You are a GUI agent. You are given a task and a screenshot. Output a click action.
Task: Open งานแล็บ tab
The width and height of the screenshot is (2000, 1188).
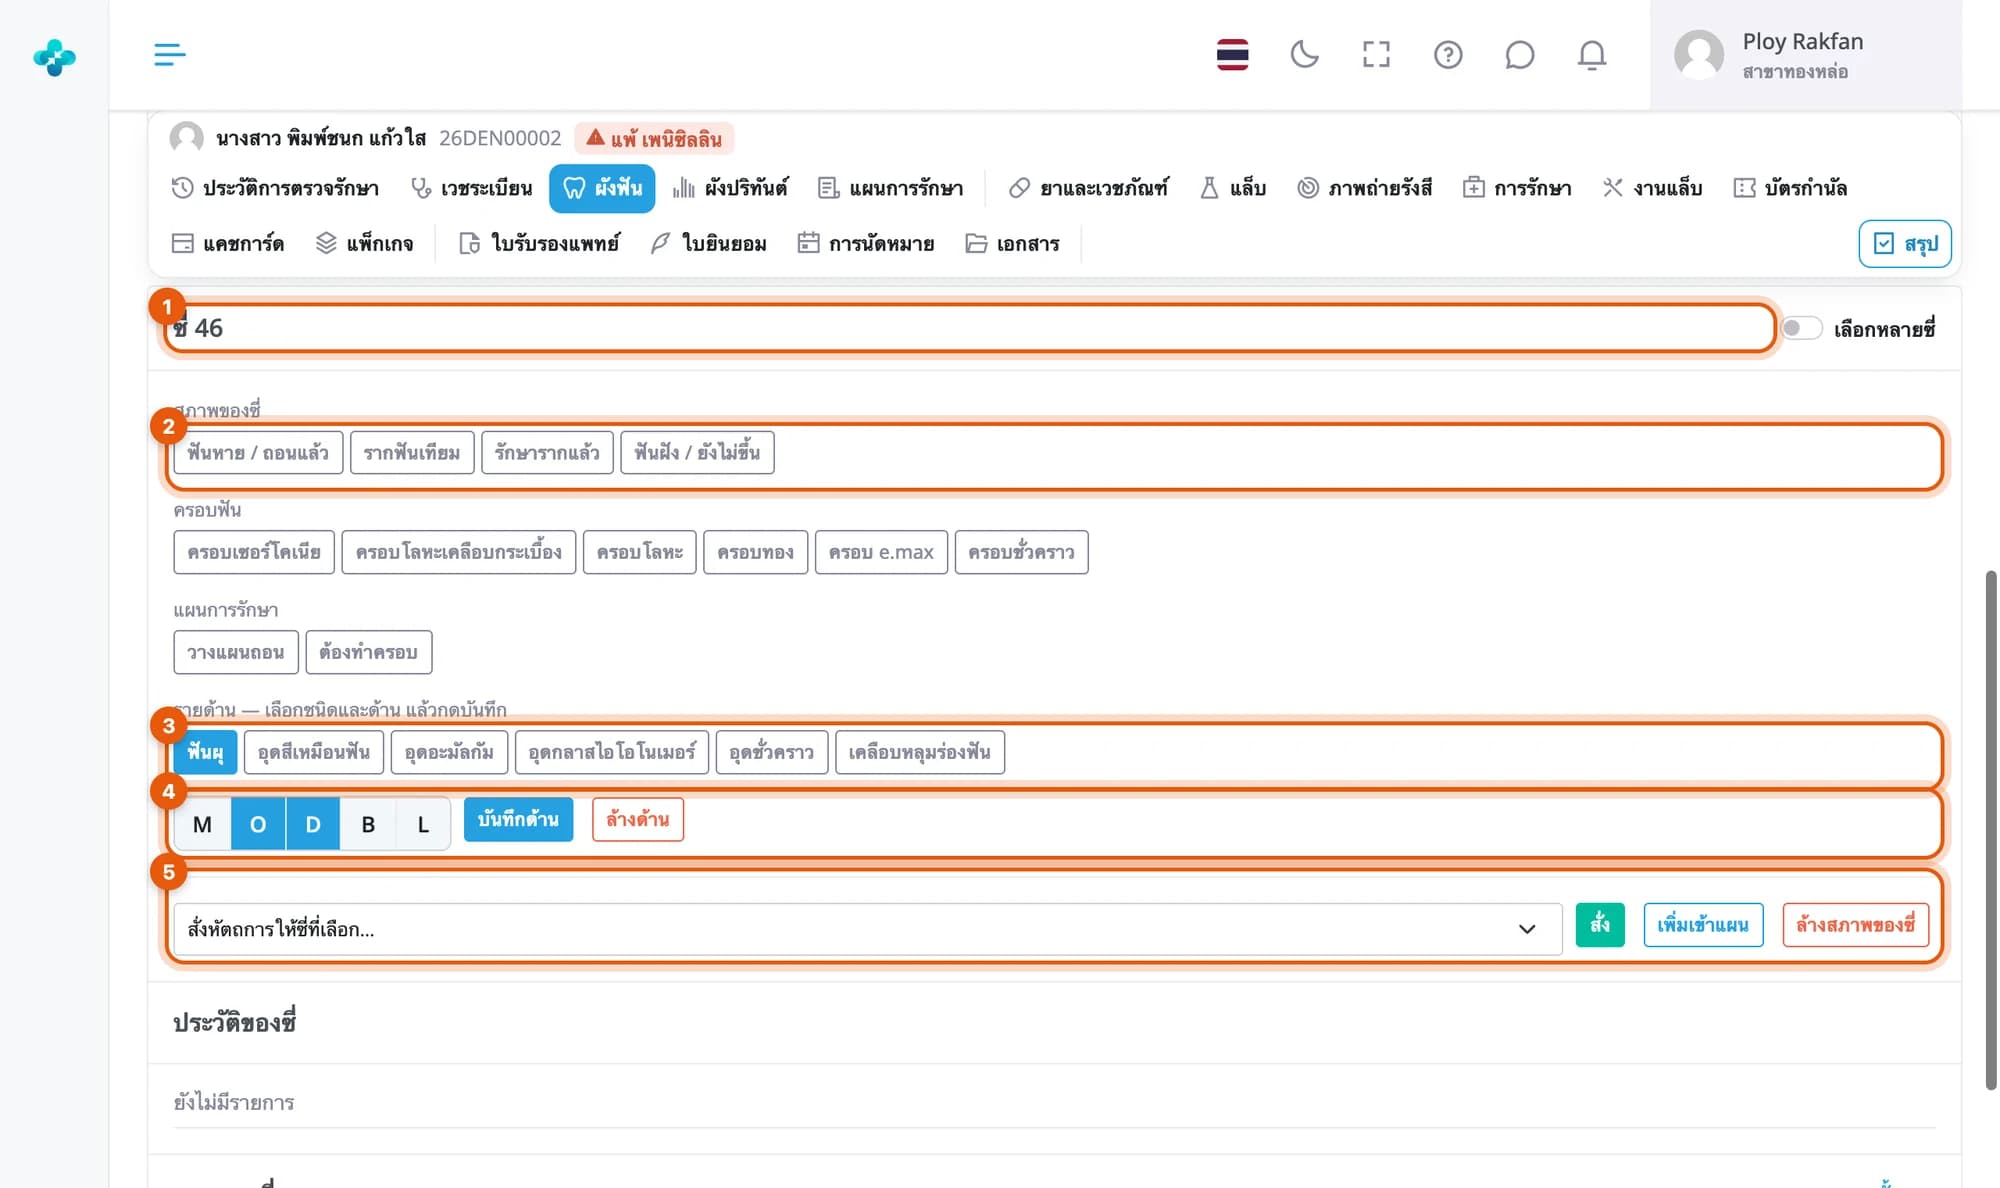tap(1652, 187)
